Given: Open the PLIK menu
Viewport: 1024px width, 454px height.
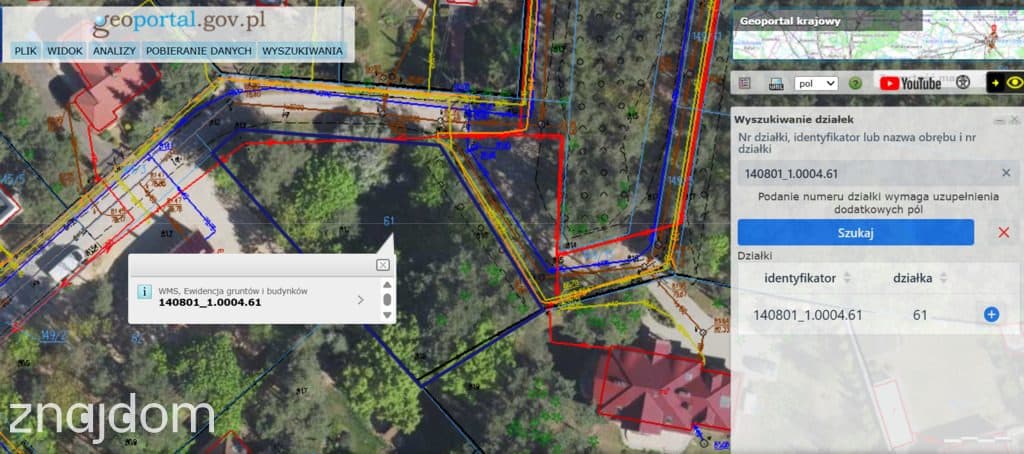Looking at the screenshot, I should pyautogui.click(x=26, y=51).
